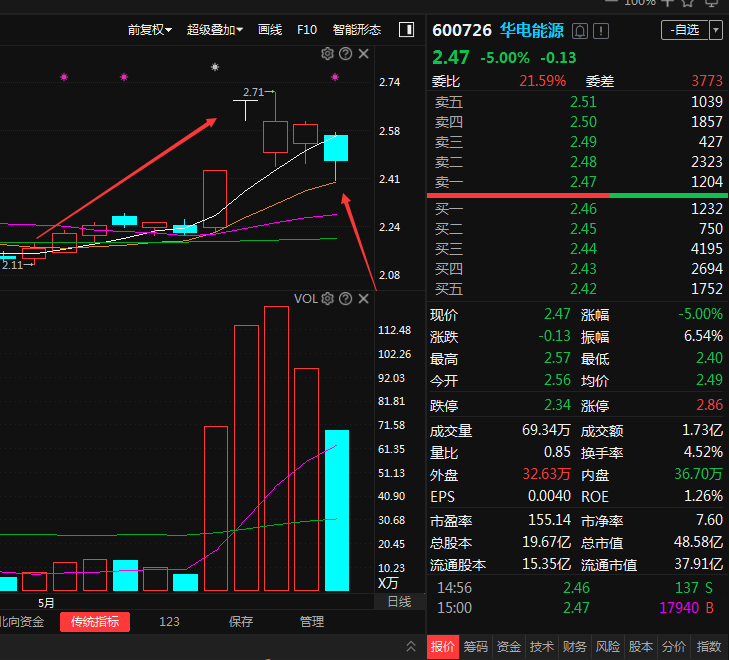
Task: Click the 换手率 value 4.52%
Action: [x=703, y=452]
